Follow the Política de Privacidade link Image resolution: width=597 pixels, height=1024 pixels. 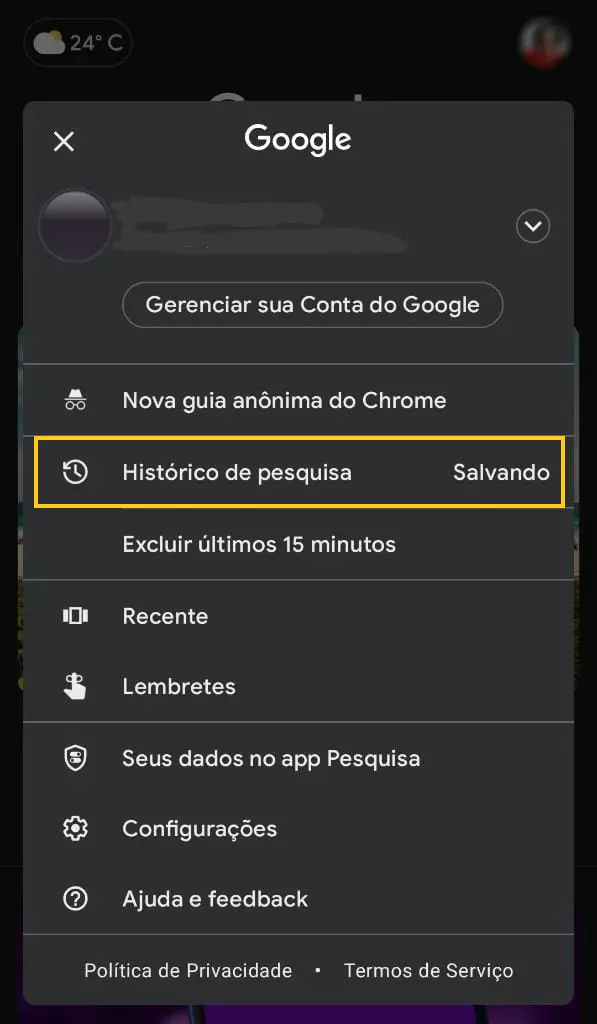point(188,970)
